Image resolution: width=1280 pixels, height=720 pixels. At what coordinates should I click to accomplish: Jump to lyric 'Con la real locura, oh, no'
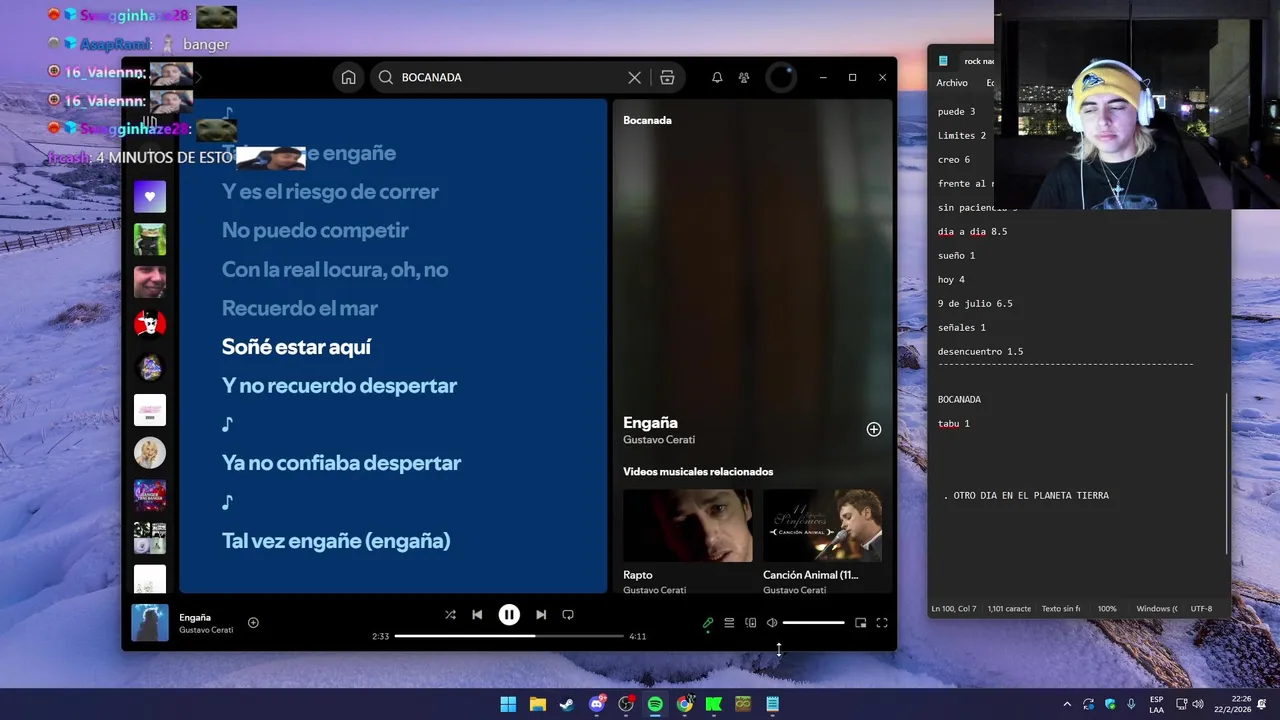pos(335,270)
